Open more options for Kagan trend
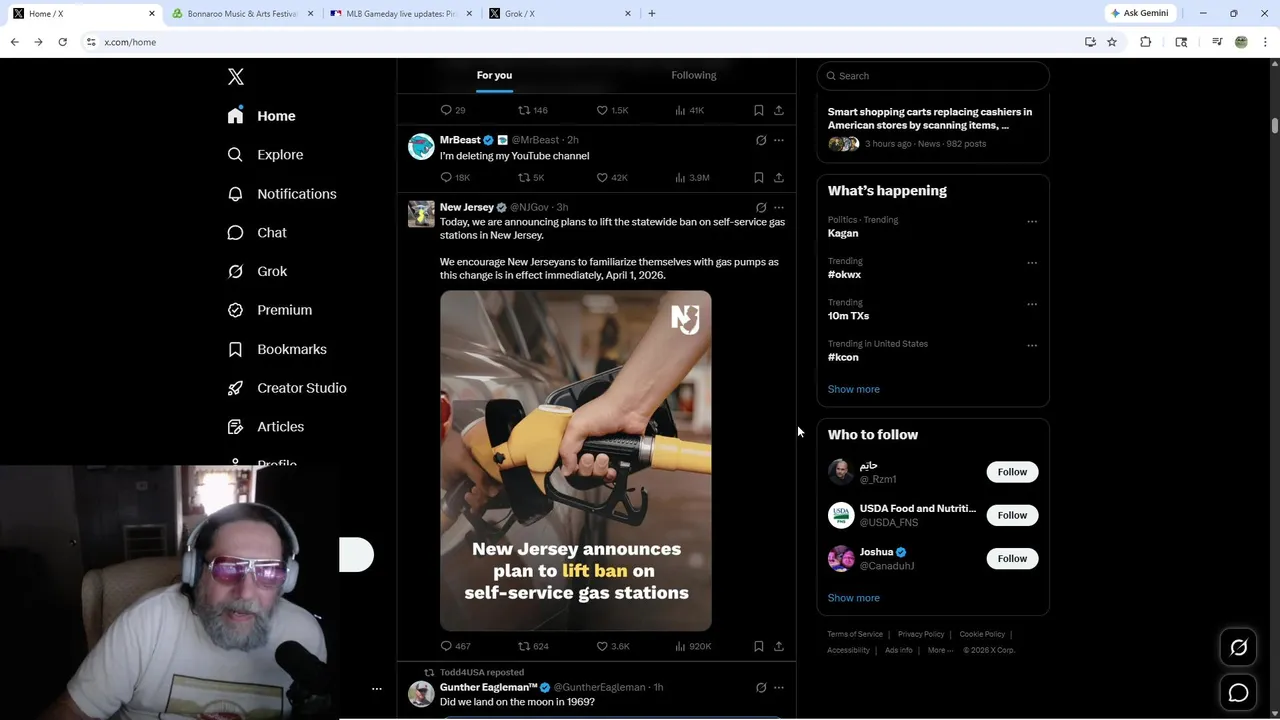The height and width of the screenshot is (720, 1280). tap(1032, 221)
